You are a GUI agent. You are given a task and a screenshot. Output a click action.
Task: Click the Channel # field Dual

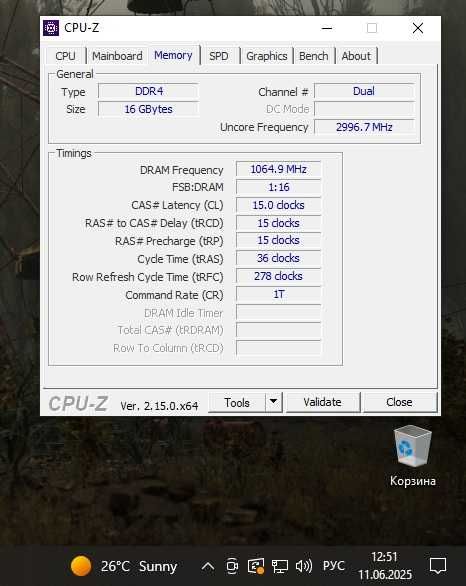click(x=364, y=91)
